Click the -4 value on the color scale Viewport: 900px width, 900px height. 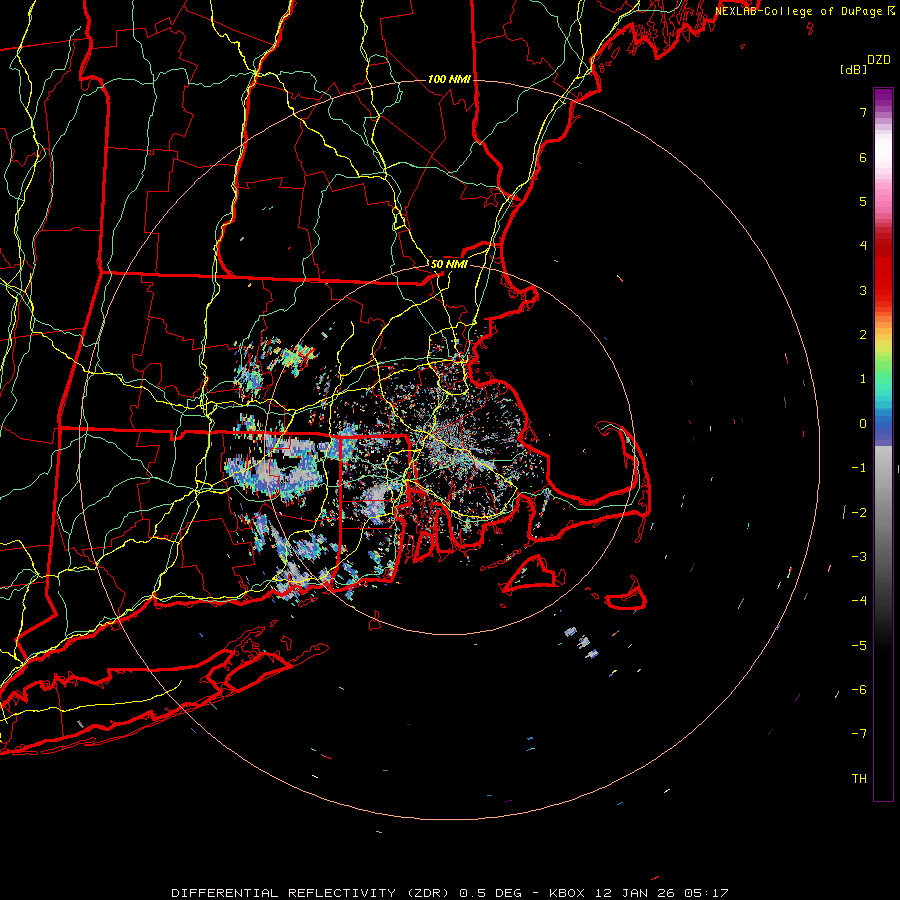click(x=859, y=600)
